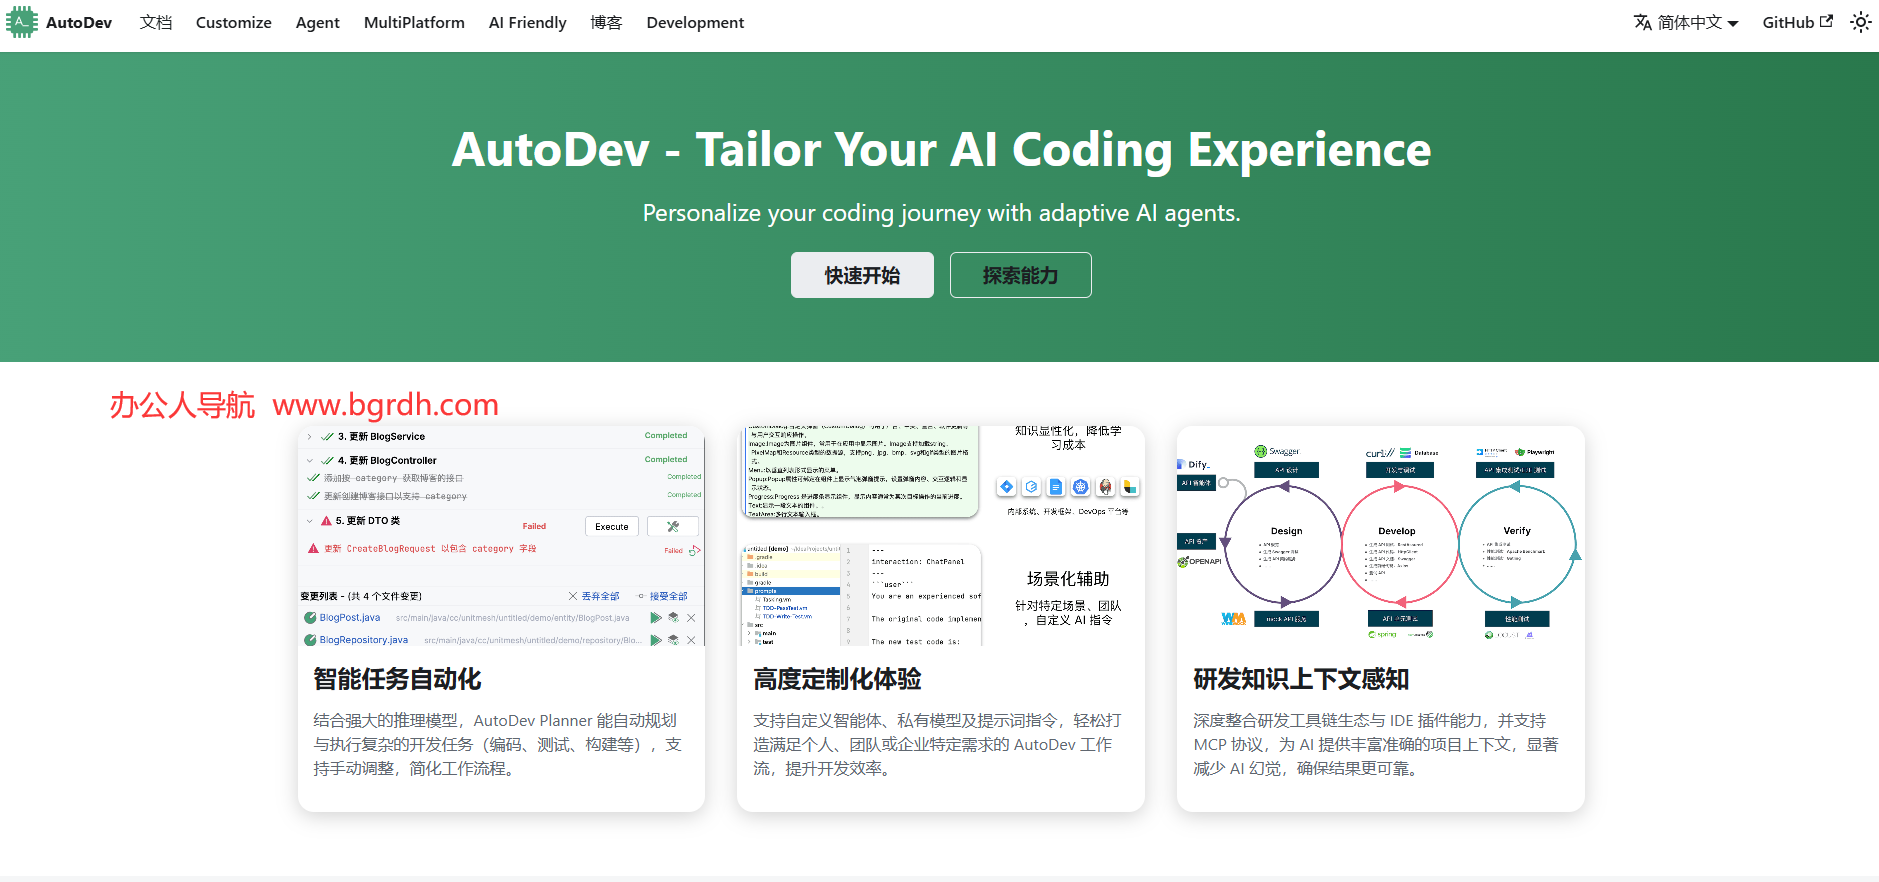
Task: Click the GitHub external-link arrow icon
Action: pyautogui.click(x=1826, y=21)
